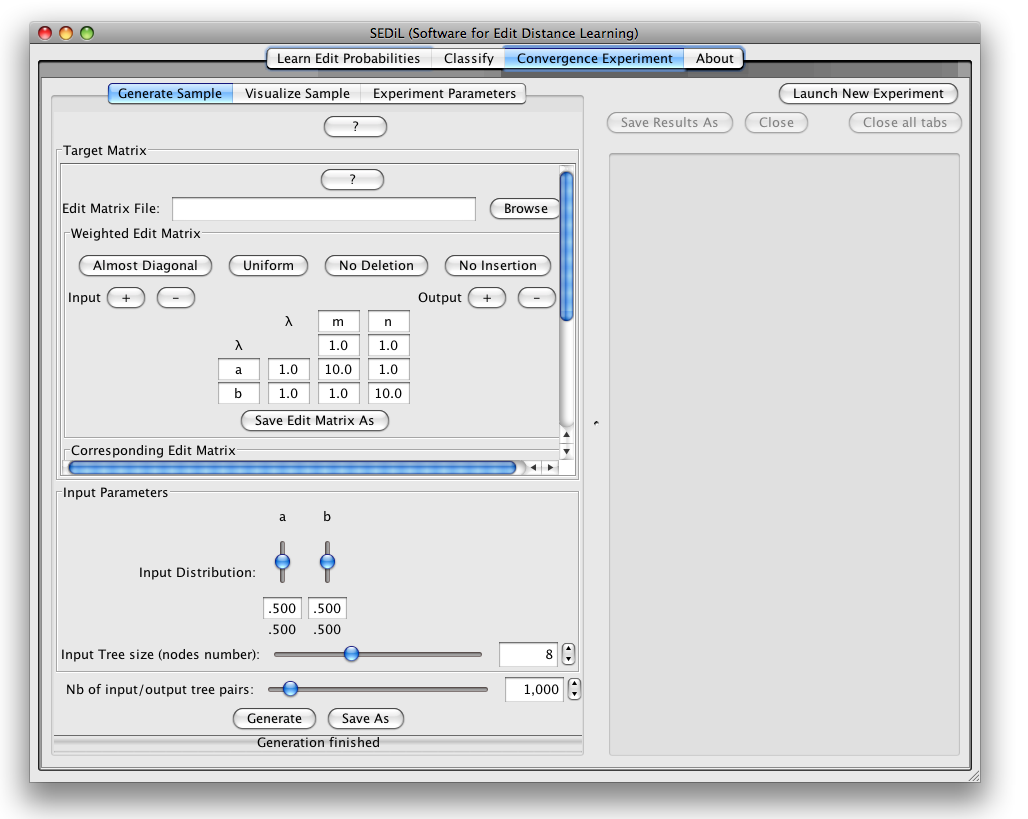Select the Classify tab
1028x819 pixels.
click(x=468, y=59)
